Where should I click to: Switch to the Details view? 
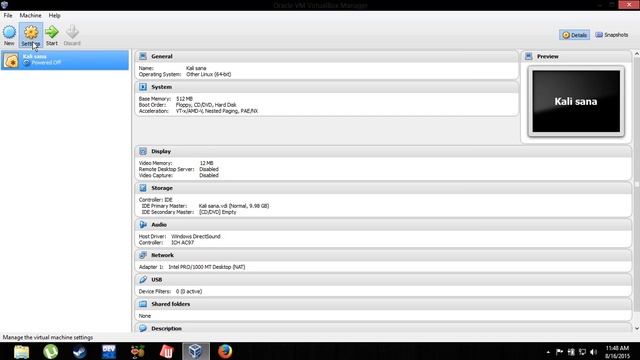(574, 35)
